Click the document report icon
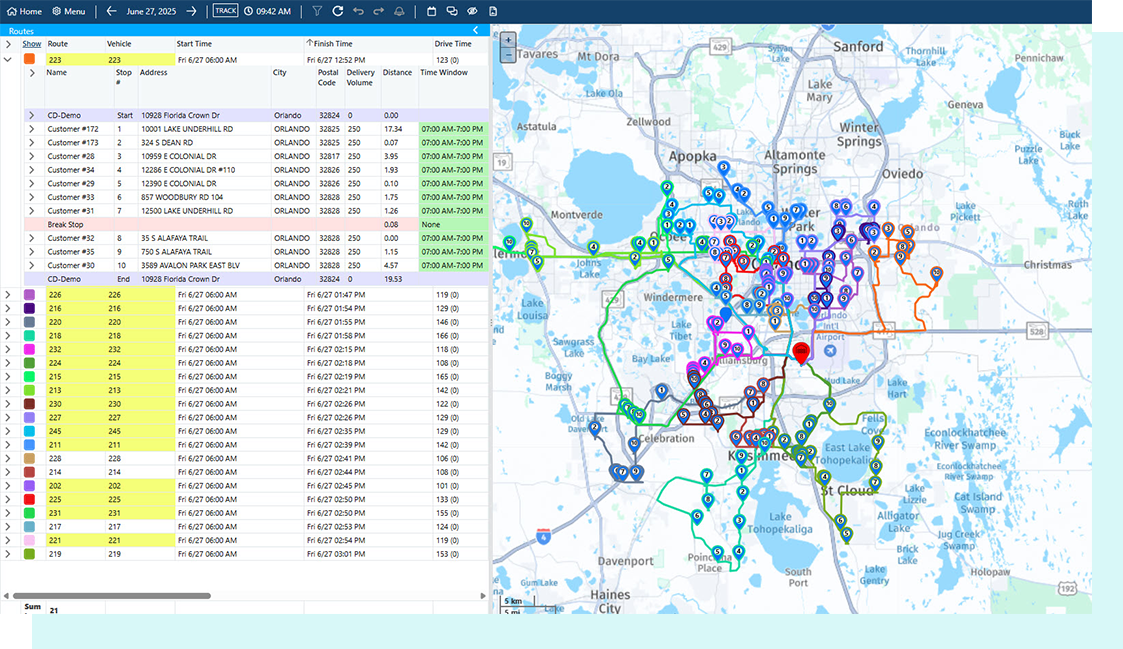Viewport: 1123px width, 649px height. click(x=493, y=11)
